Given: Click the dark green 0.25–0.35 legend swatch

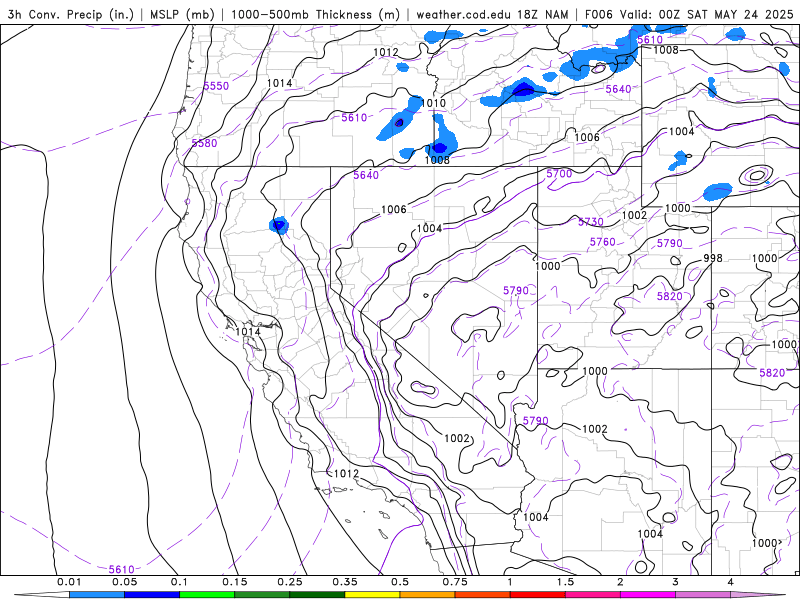Looking at the screenshot, I should click(x=317, y=595).
